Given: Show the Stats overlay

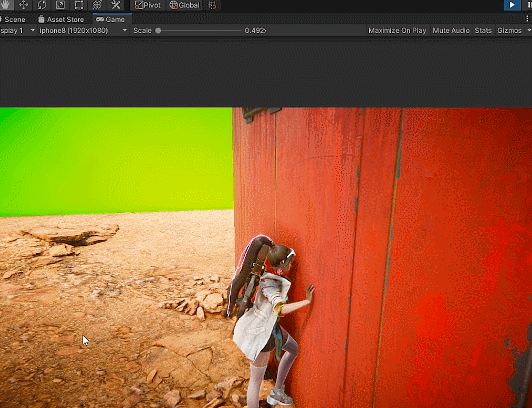Looking at the screenshot, I should 483,31.
